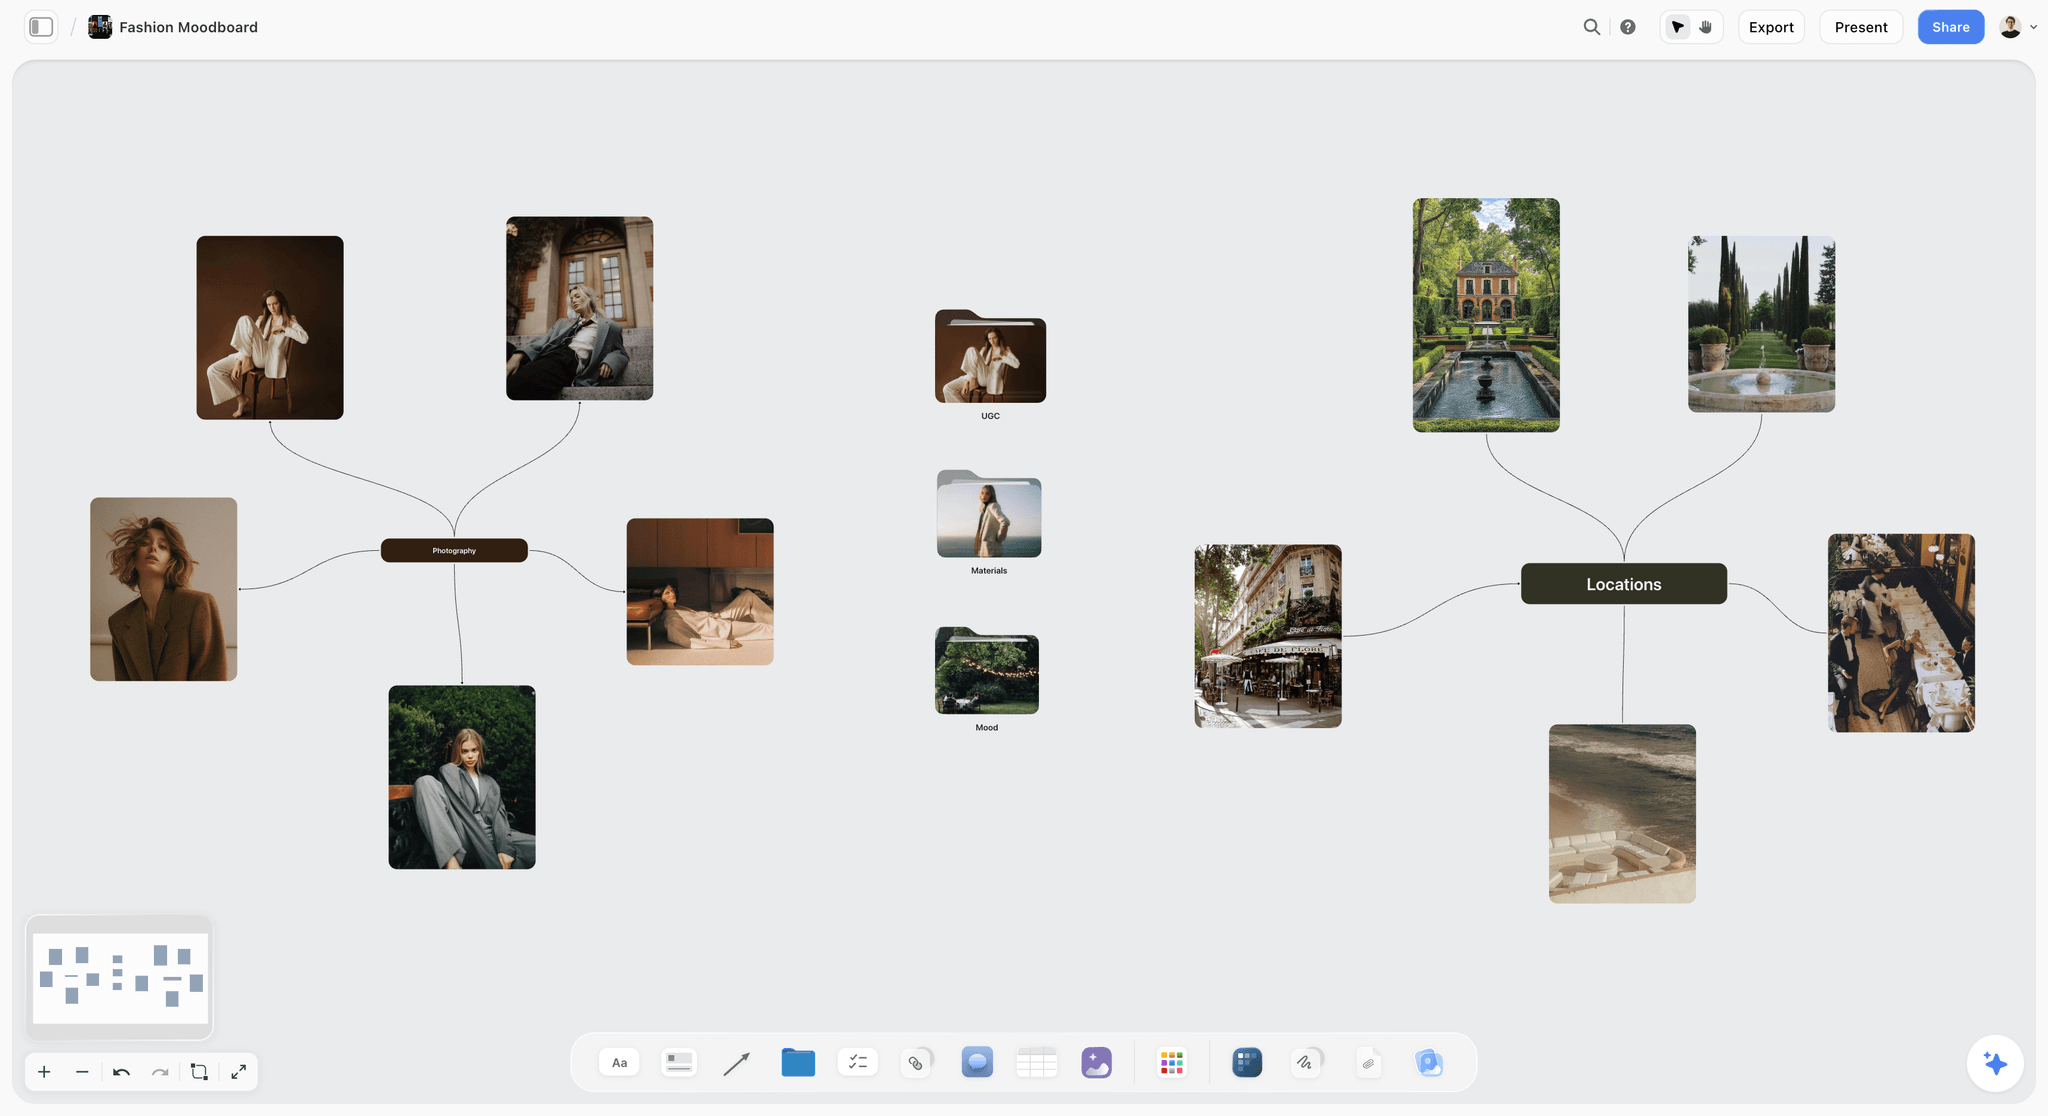The image size is (2048, 1116).
Task: Add a checklist to-do element
Action: [857, 1062]
